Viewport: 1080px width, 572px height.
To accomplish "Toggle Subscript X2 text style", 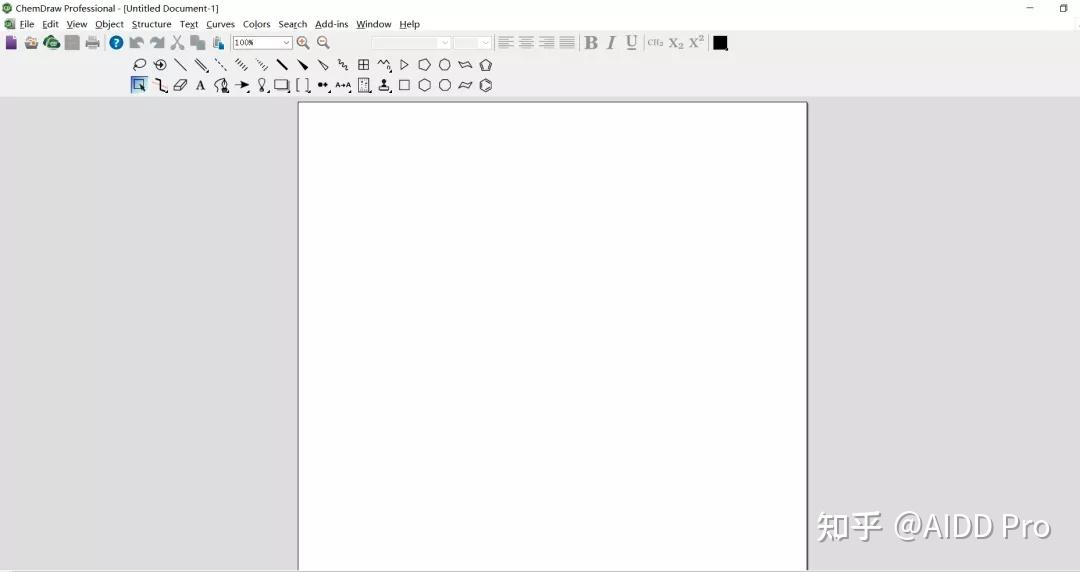I will tap(676, 43).
